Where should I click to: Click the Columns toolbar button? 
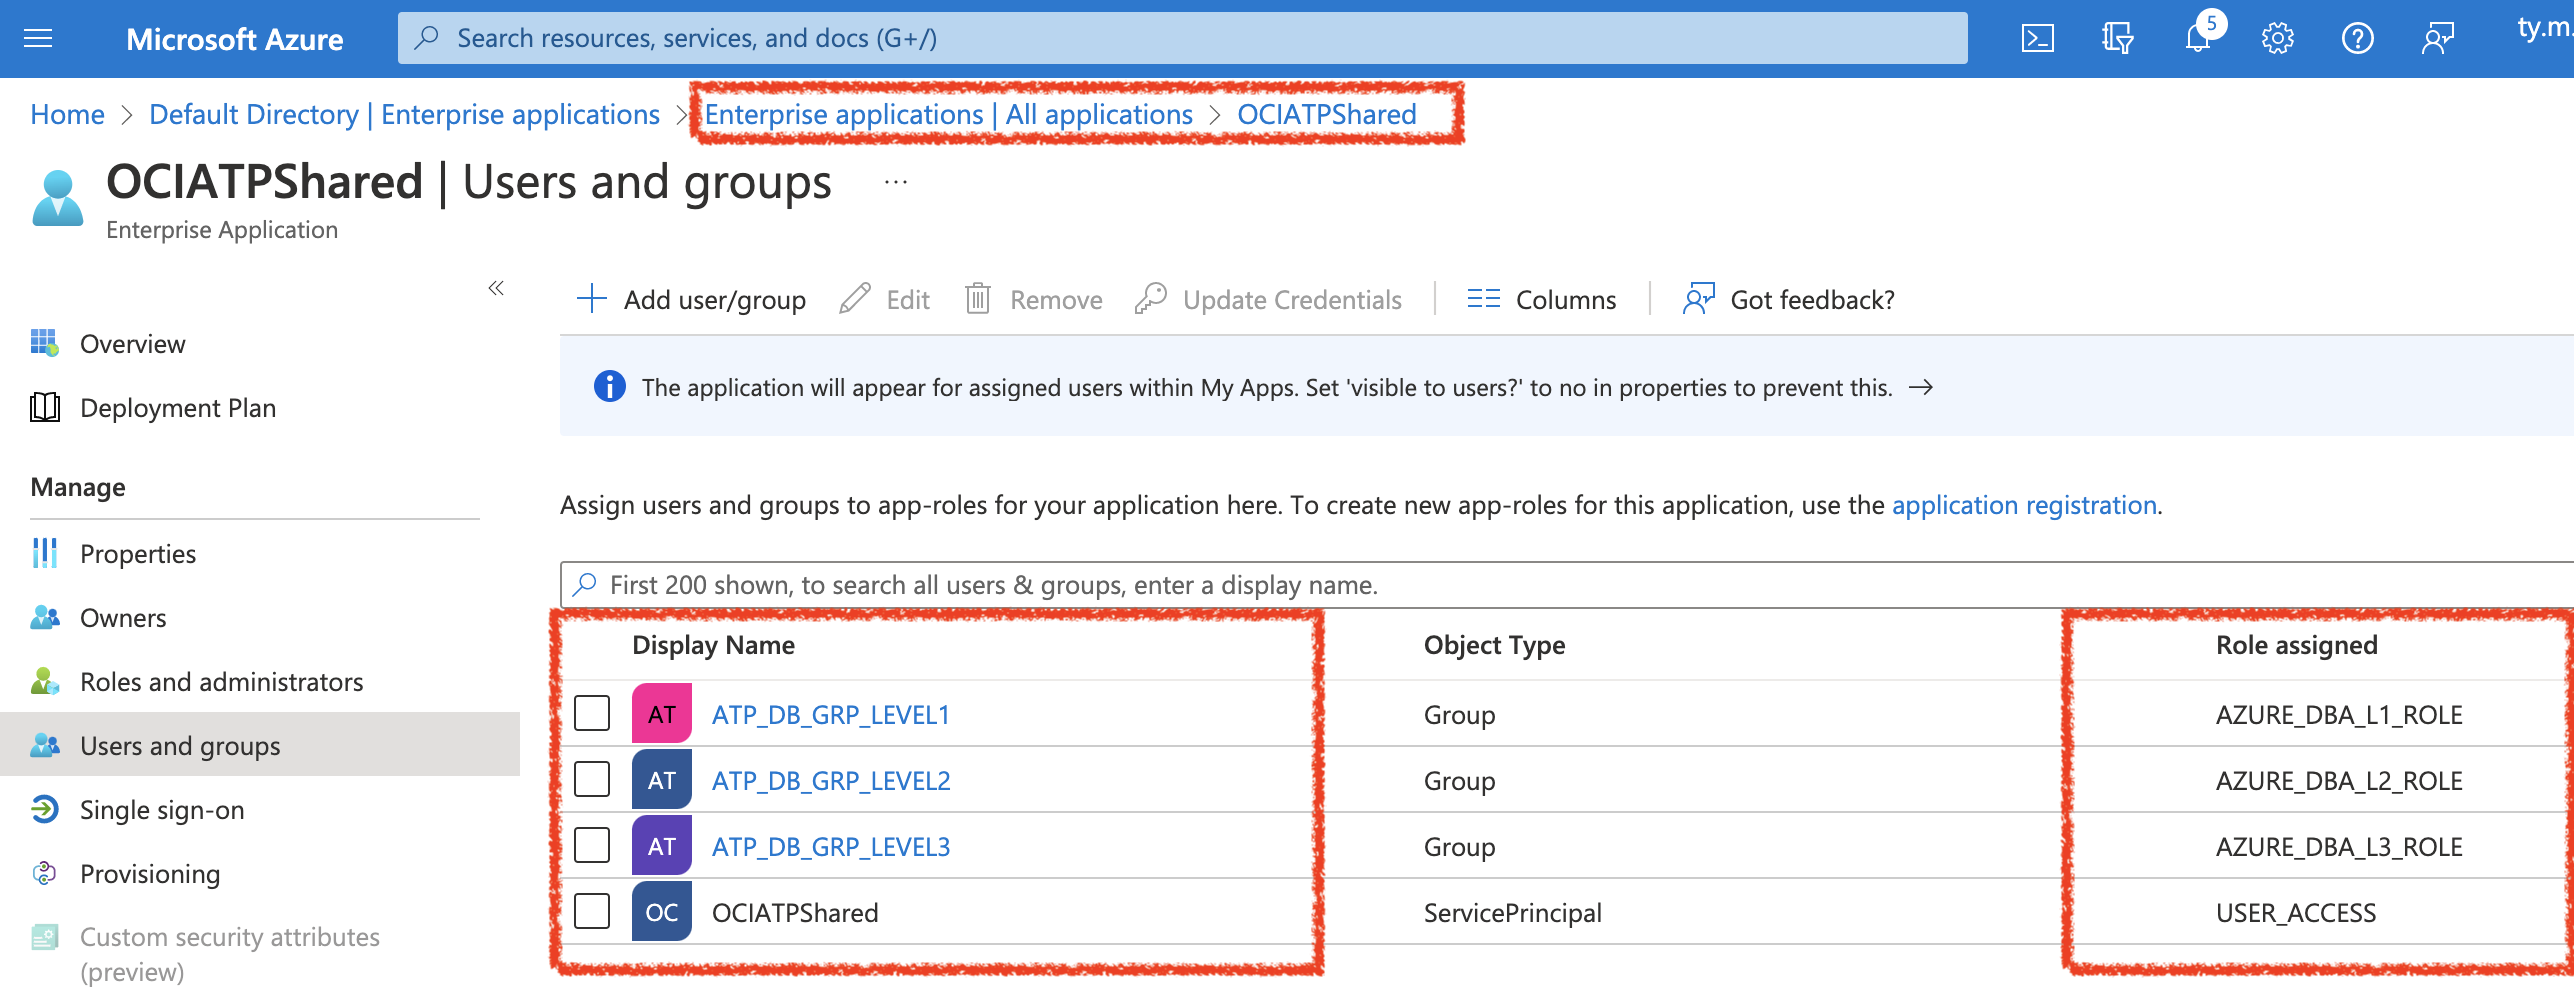tap(1541, 300)
